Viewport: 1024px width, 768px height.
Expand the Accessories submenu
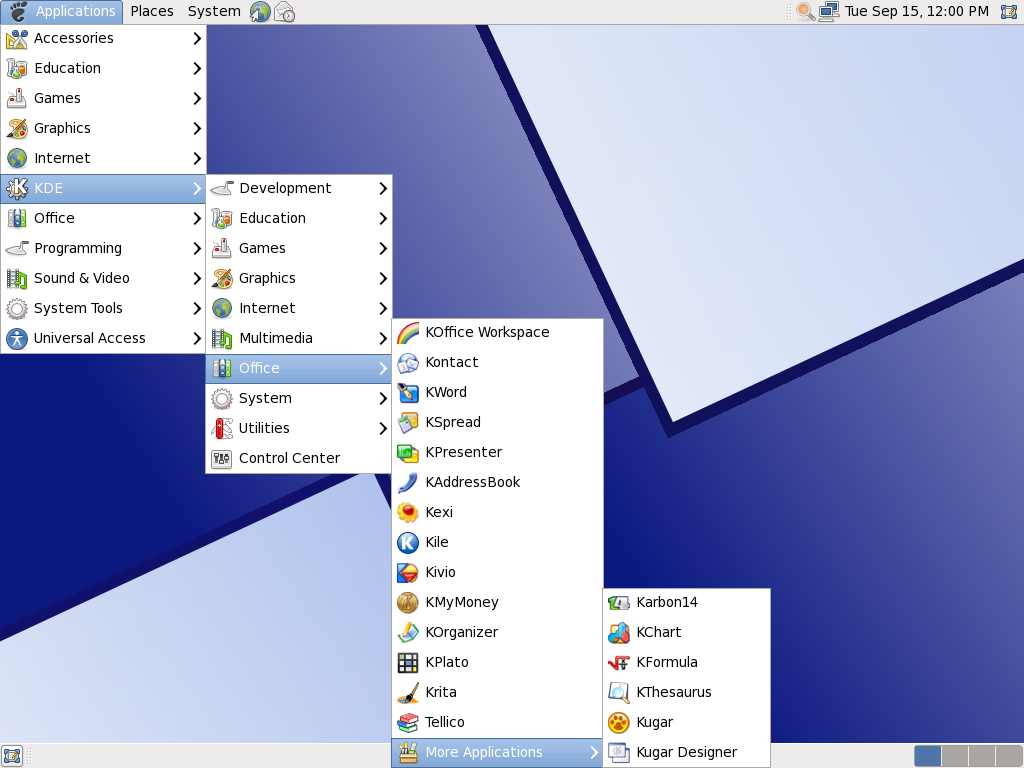103,39
